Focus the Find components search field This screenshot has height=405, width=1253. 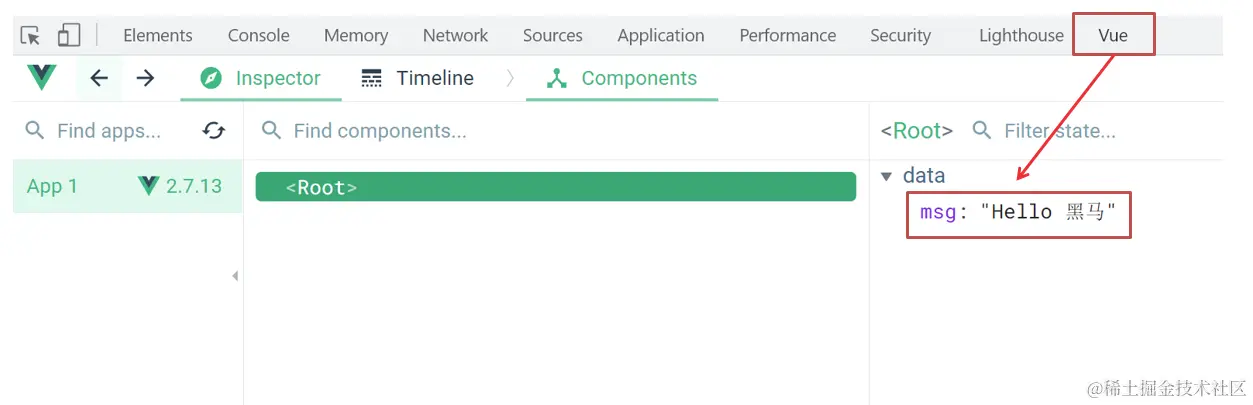pyautogui.click(x=556, y=131)
